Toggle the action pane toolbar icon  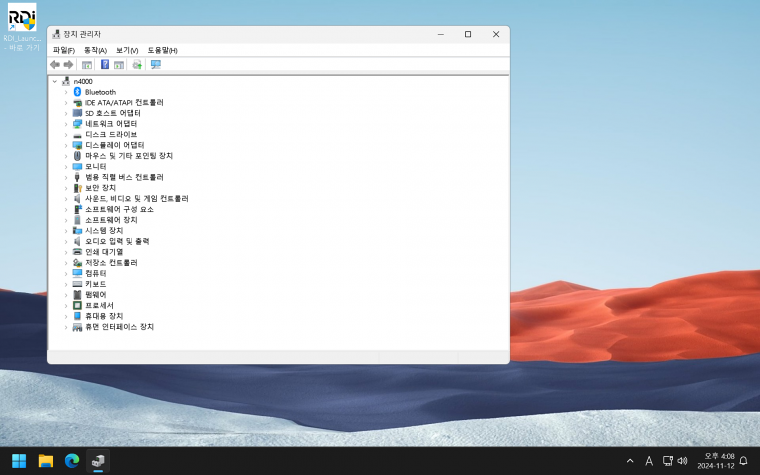(x=119, y=64)
